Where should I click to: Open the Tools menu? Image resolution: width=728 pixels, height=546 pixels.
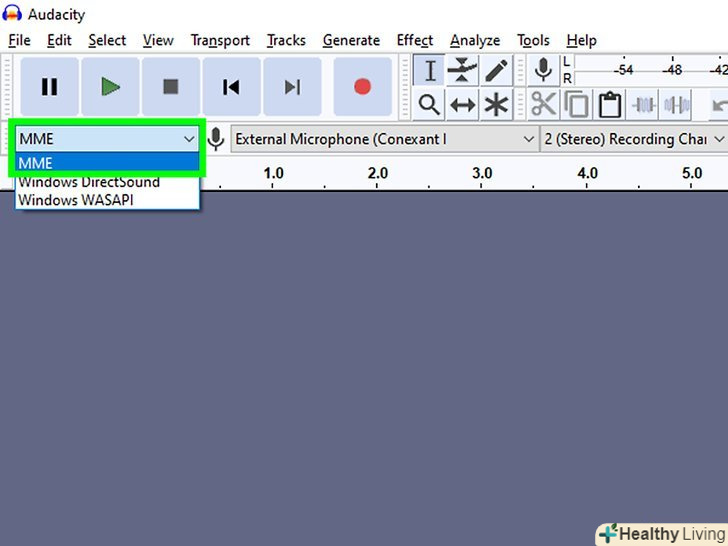coord(533,40)
